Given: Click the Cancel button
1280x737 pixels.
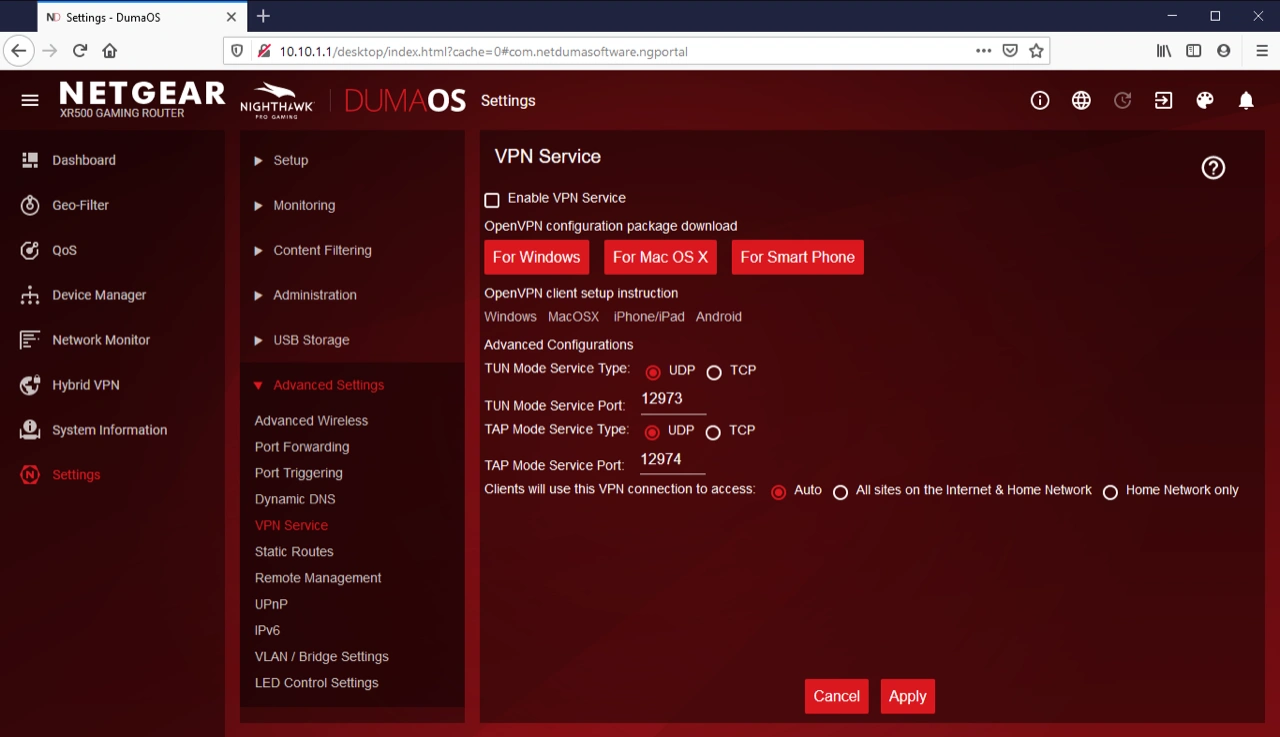Looking at the screenshot, I should click(x=837, y=696).
